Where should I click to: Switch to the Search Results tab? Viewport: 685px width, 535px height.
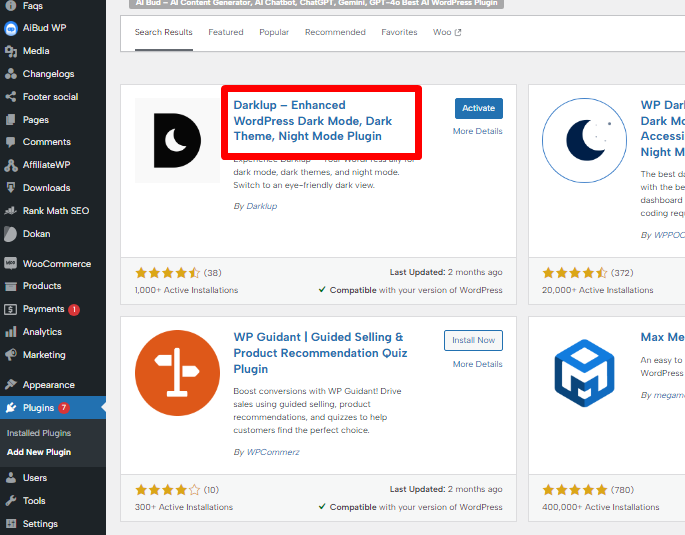click(x=163, y=32)
